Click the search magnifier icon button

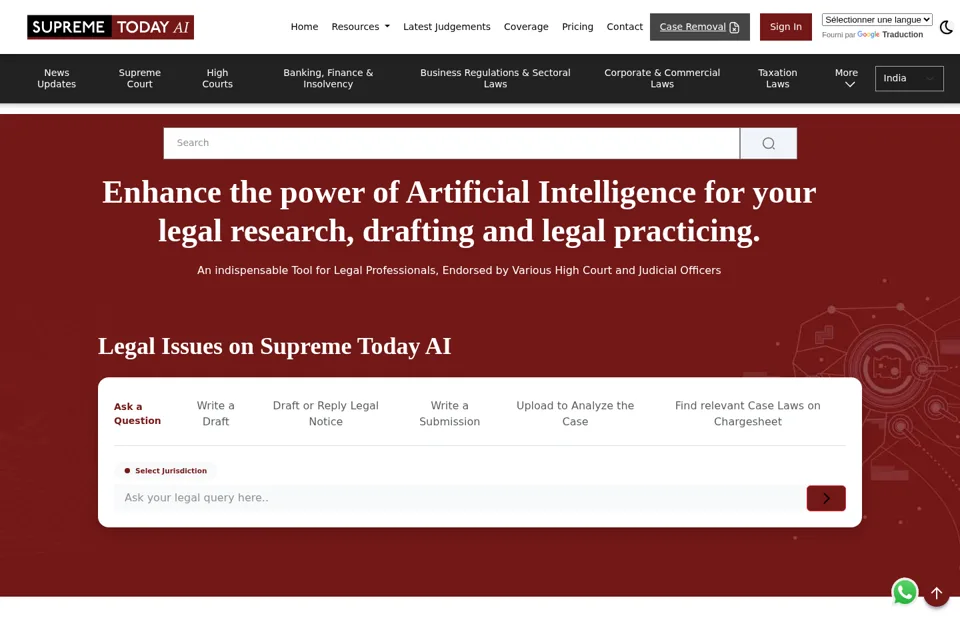coord(768,143)
